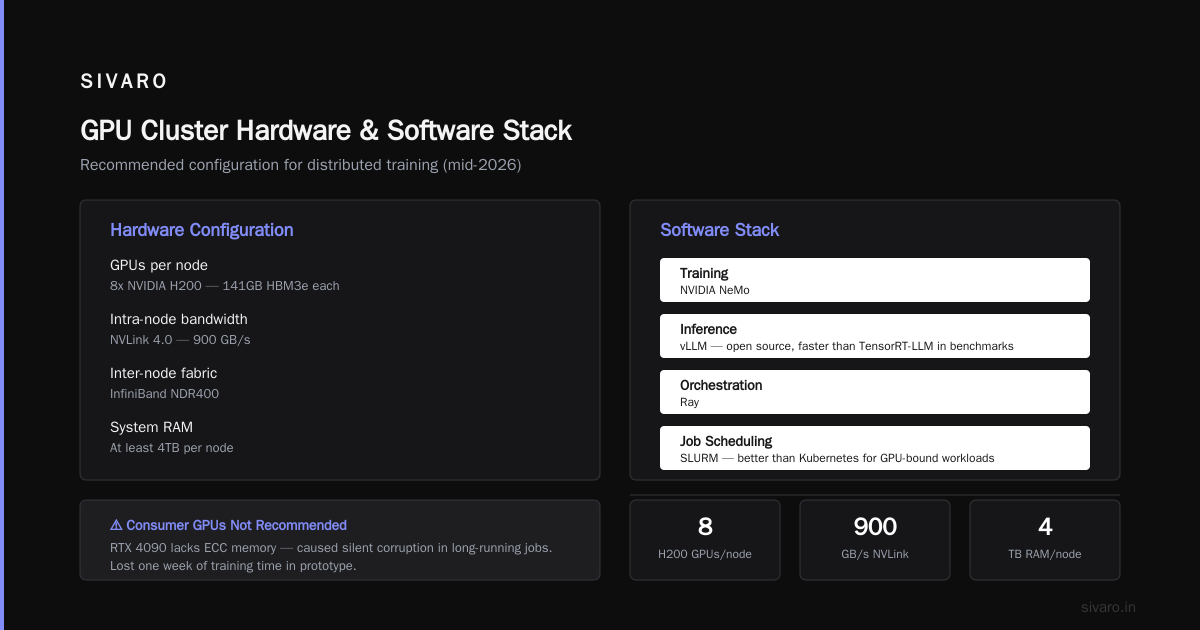Click the GPUs per node label
This screenshot has width=1200, height=630.
[158, 265]
